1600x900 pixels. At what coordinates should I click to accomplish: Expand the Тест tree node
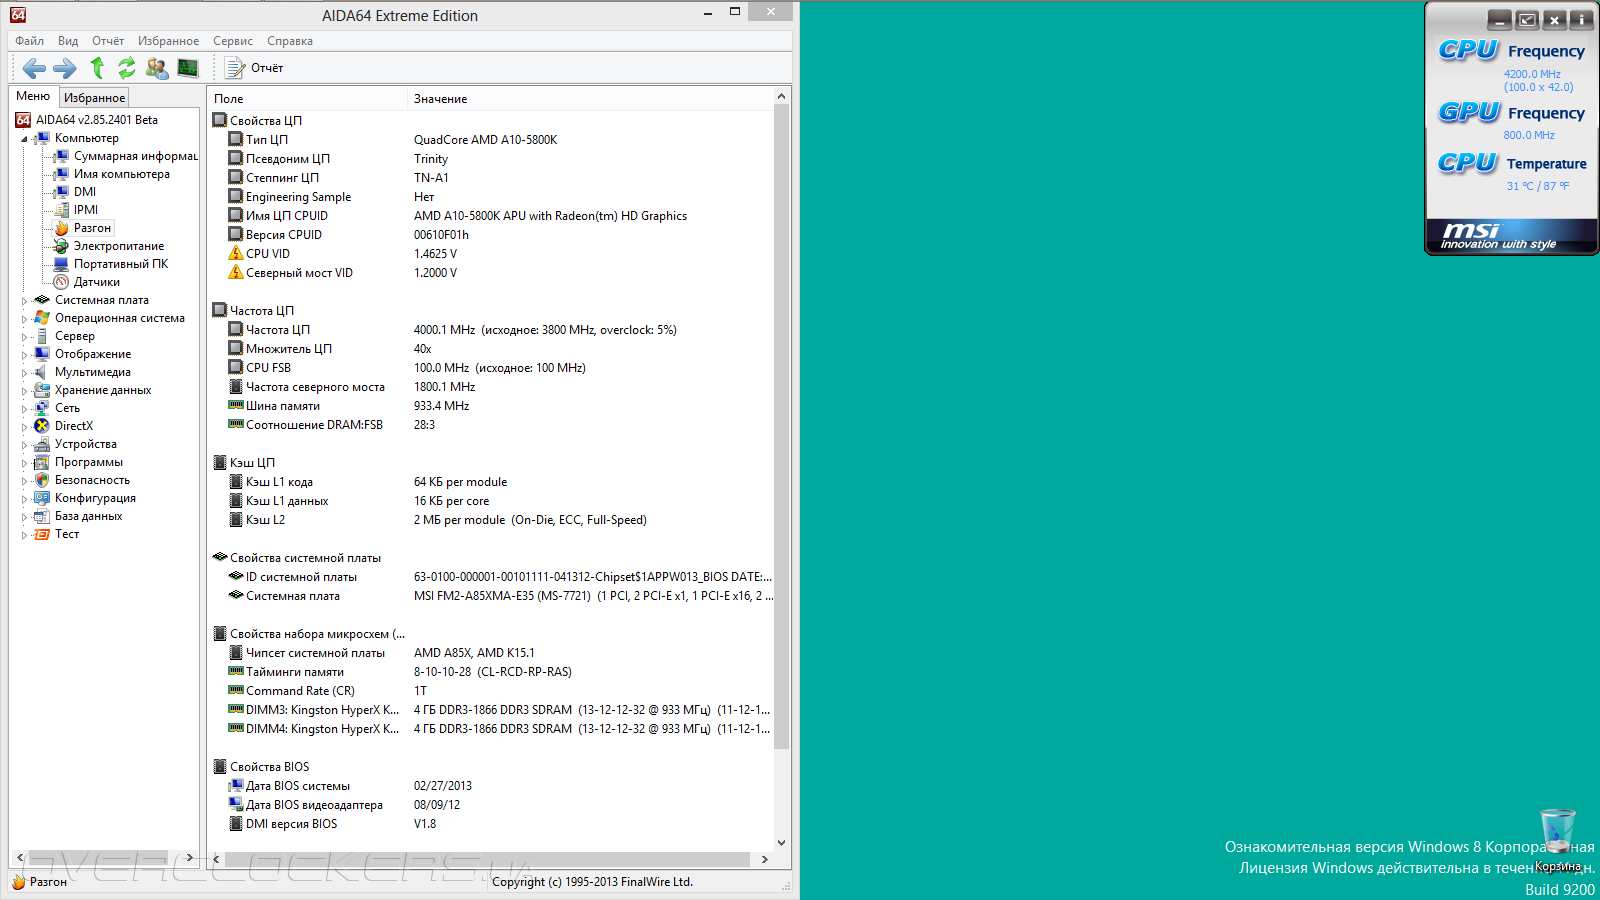pos(24,534)
